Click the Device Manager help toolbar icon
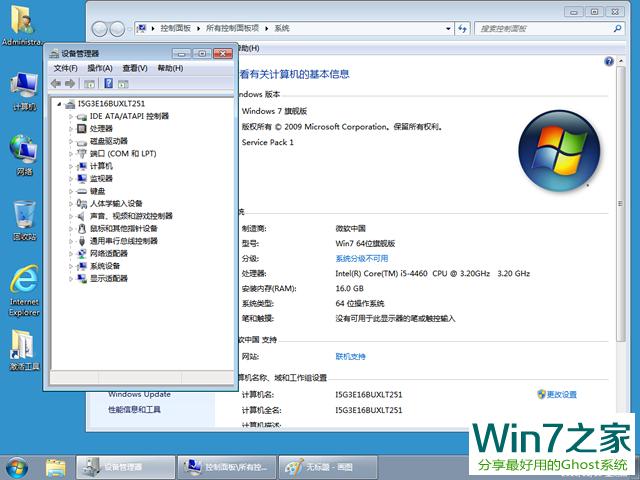 (109, 83)
